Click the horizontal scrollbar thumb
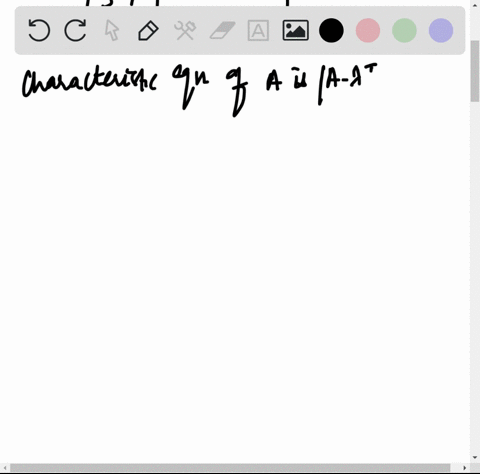 (x=230, y=468)
